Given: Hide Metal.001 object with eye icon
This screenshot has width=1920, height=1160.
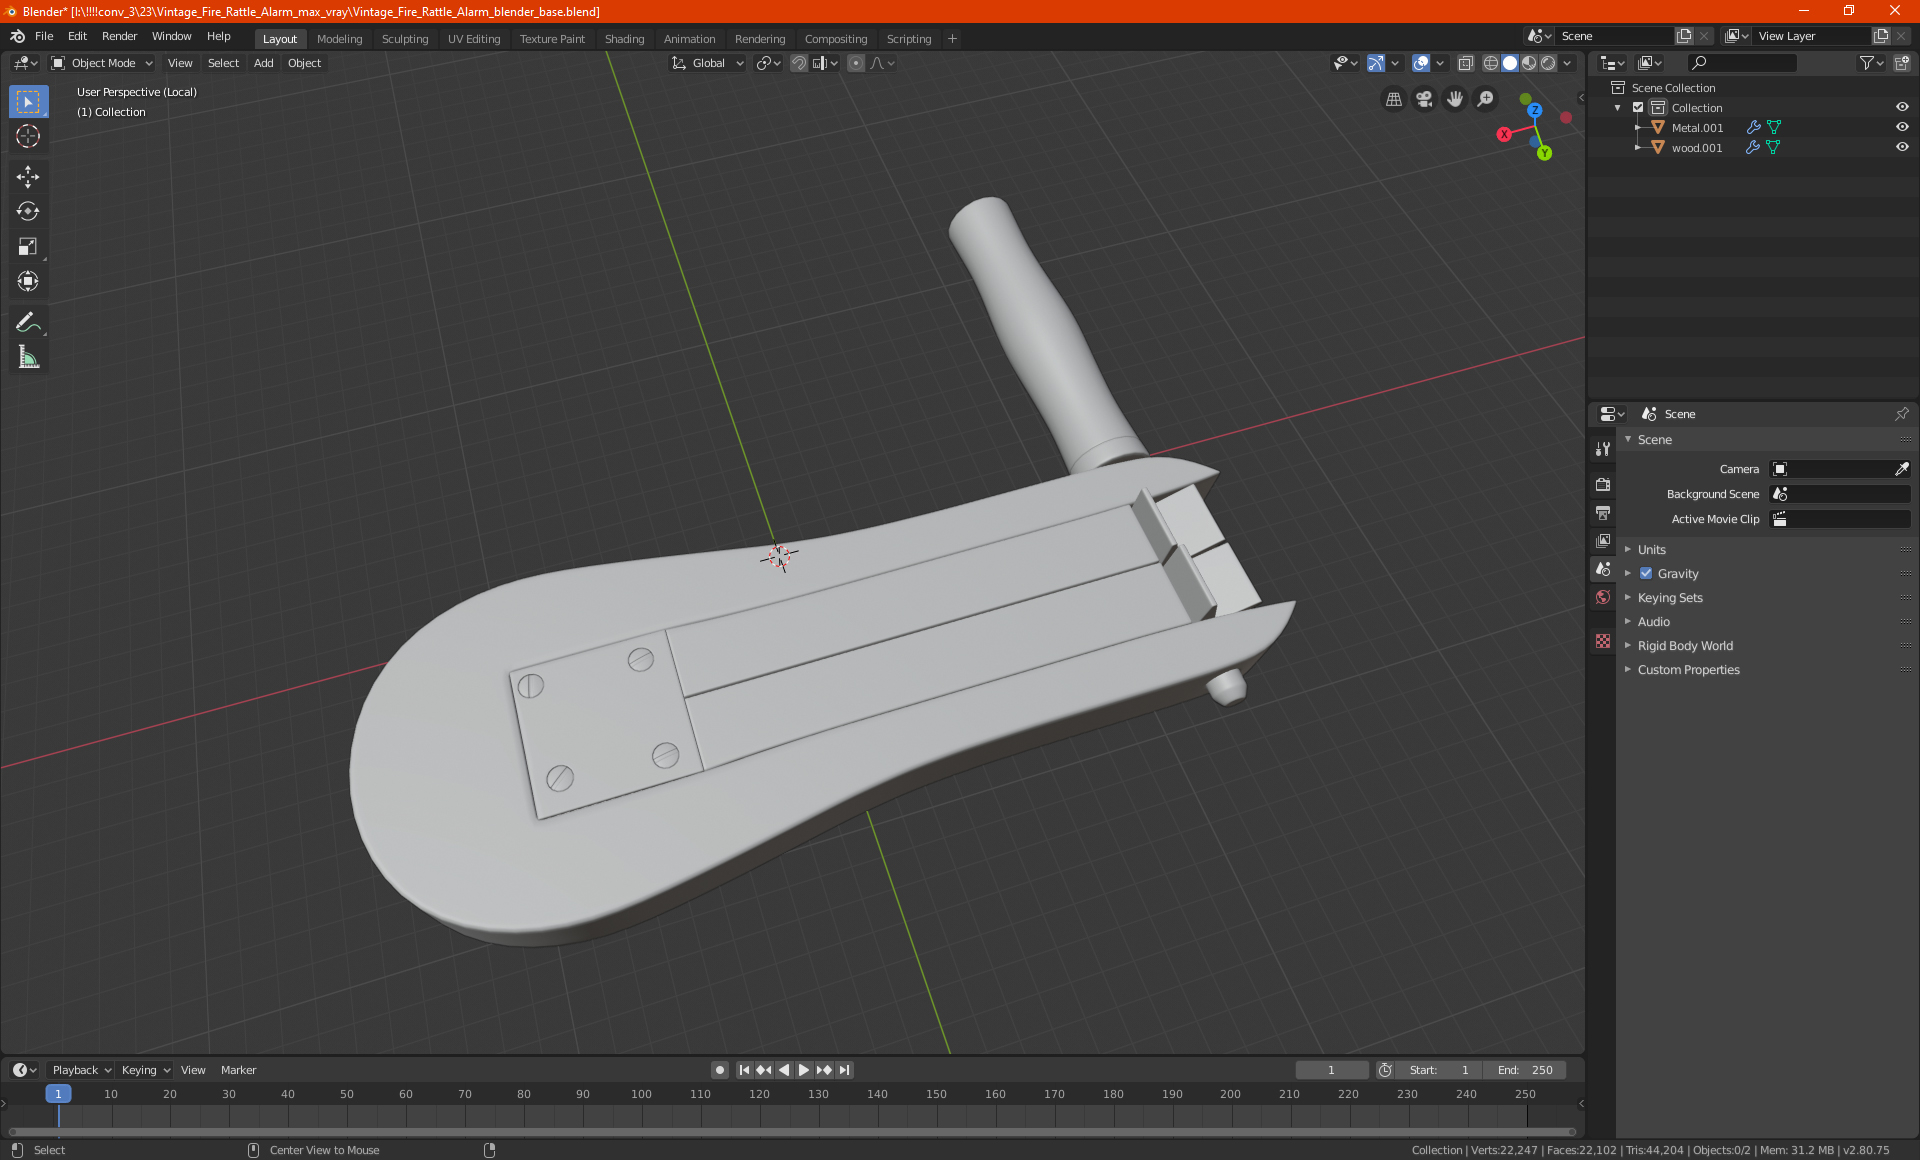Looking at the screenshot, I should pyautogui.click(x=1902, y=127).
